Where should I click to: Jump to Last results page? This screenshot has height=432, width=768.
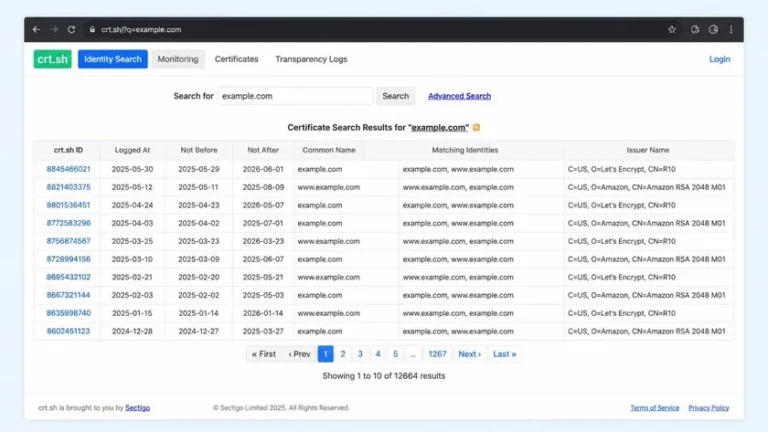504,354
